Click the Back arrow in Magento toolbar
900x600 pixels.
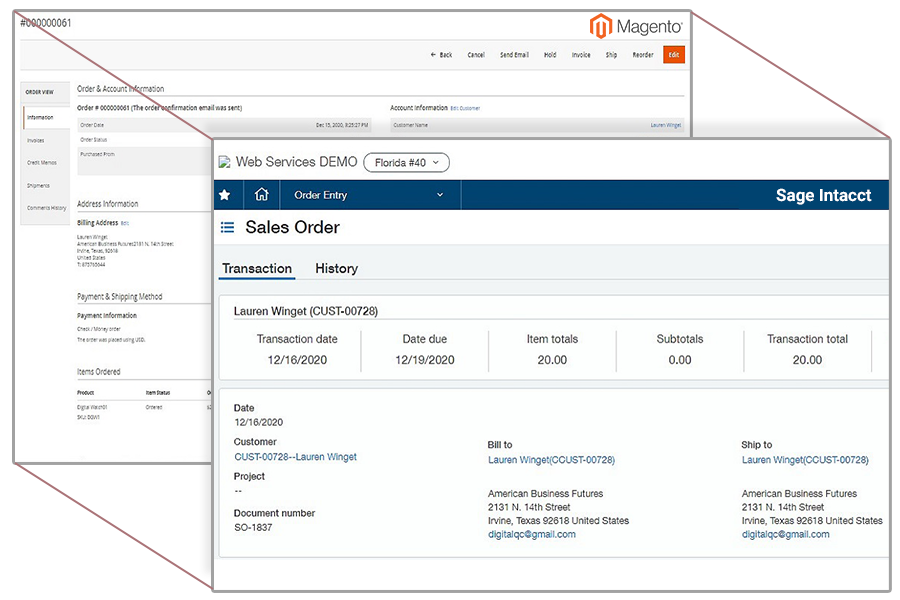click(x=440, y=55)
